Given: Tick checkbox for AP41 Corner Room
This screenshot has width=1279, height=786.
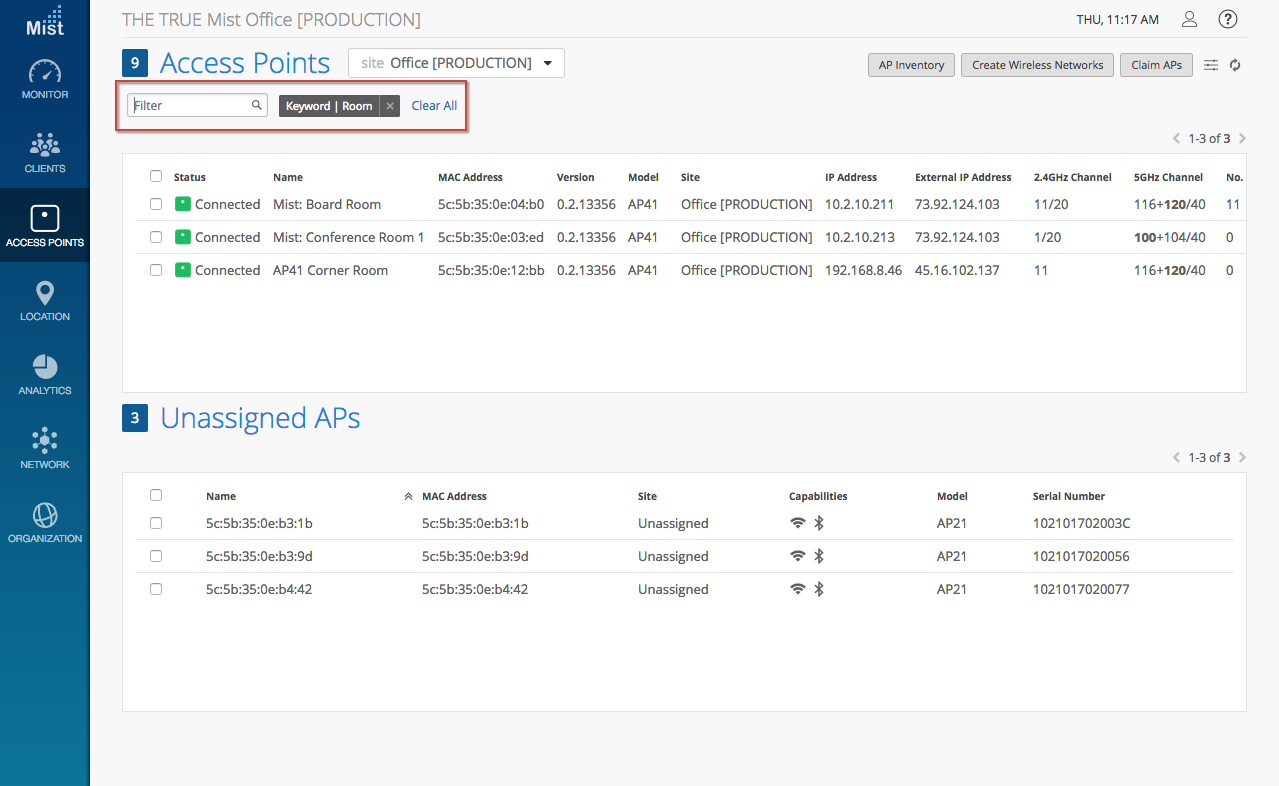Looking at the screenshot, I should pyautogui.click(x=156, y=270).
